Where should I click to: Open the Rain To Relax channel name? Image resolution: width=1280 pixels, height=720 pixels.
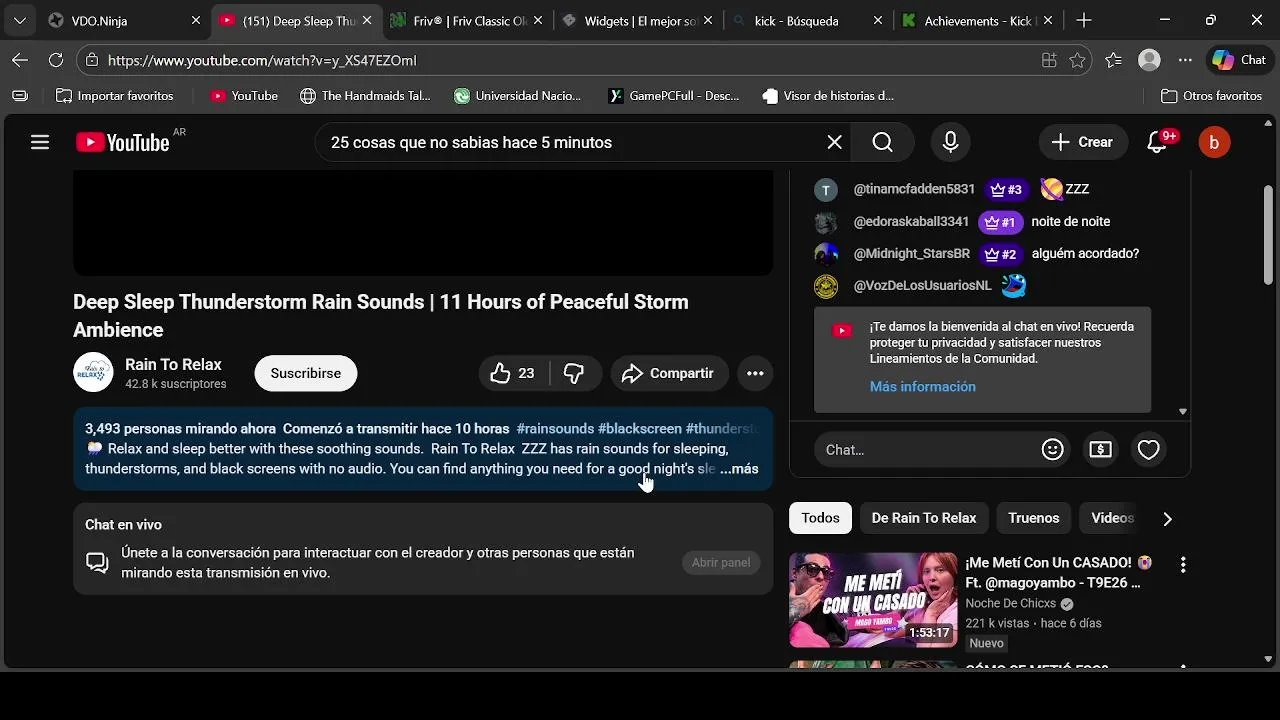pos(173,364)
